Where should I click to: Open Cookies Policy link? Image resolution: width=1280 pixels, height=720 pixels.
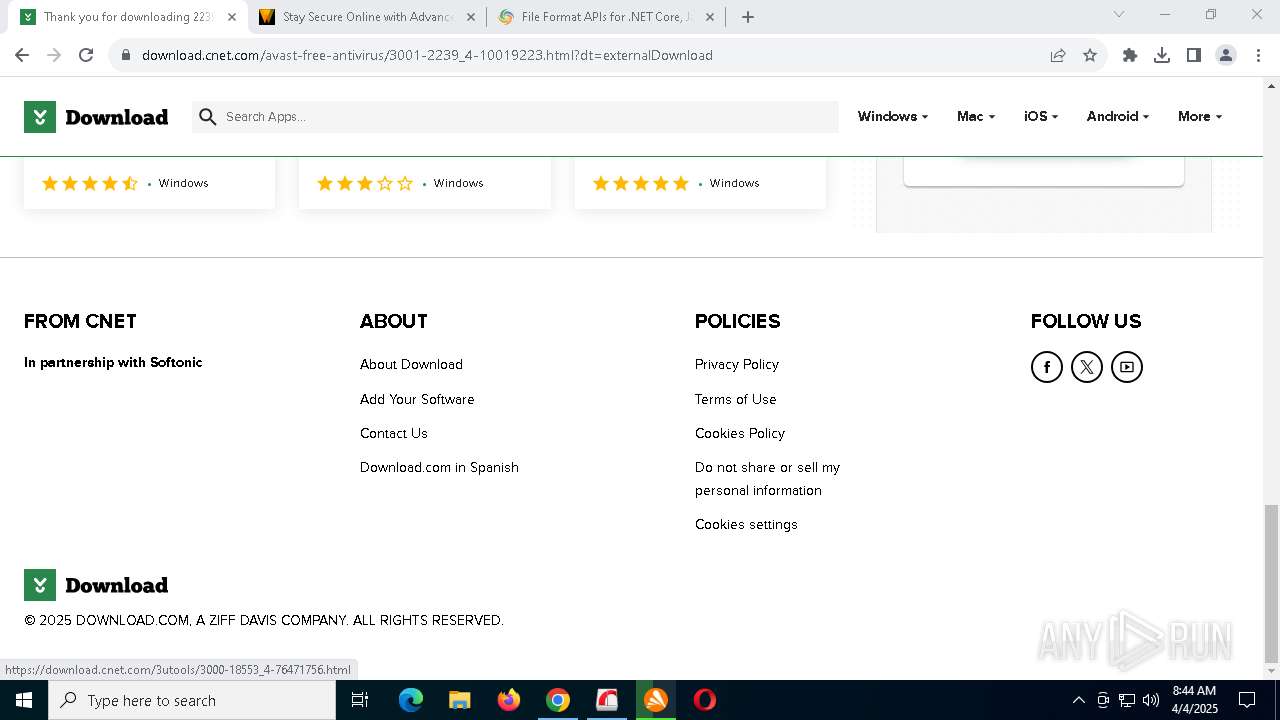click(x=740, y=433)
